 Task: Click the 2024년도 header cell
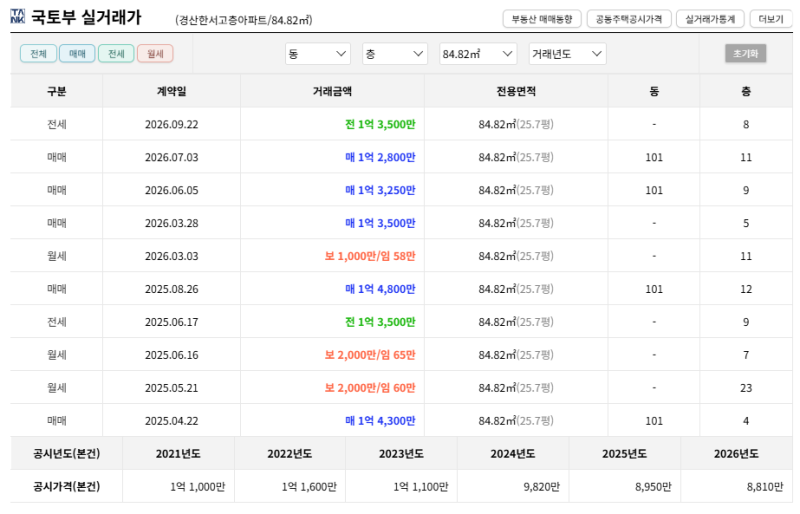pyautogui.click(x=513, y=454)
